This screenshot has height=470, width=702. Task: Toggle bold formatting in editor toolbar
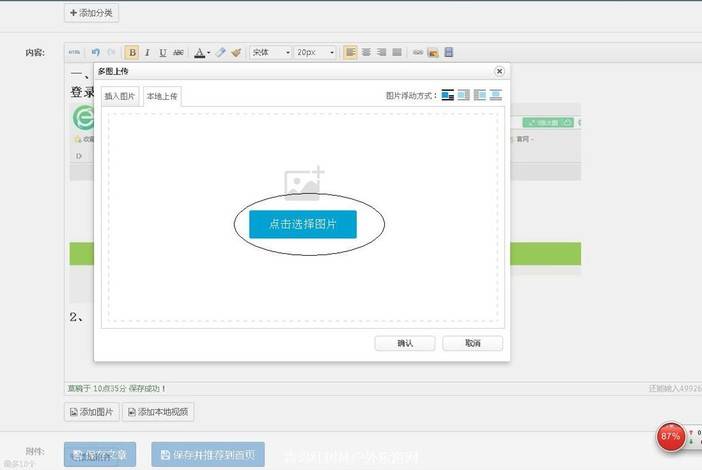(132, 52)
